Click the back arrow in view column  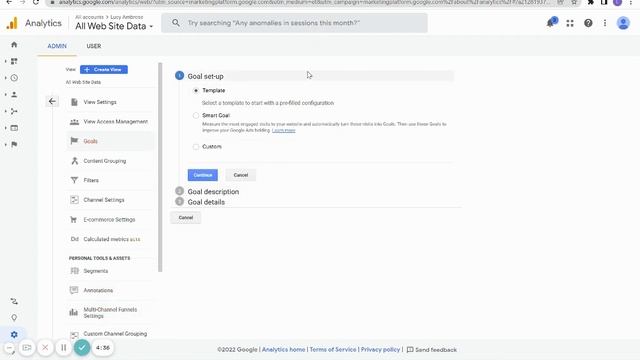52,101
